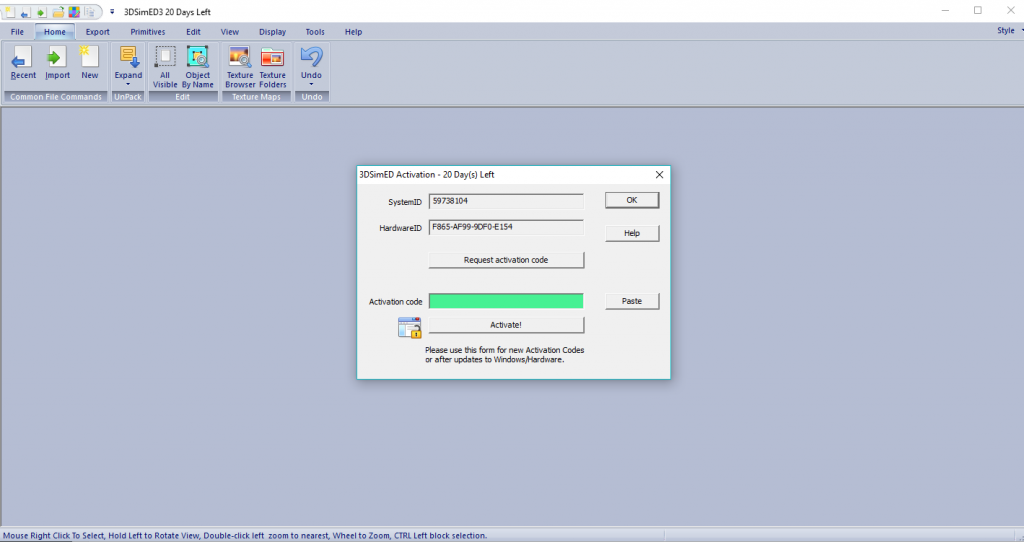The image size is (1024, 542).
Task: Click the UnPack group label
Action: (x=128, y=97)
